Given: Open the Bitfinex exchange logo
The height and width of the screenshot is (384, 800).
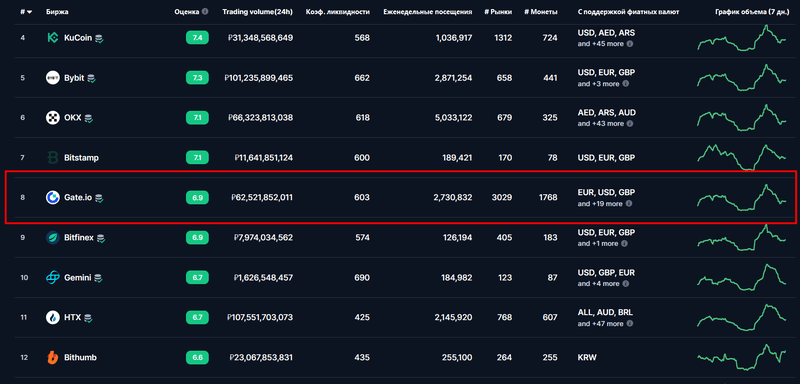Looking at the screenshot, I should (53, 238).
